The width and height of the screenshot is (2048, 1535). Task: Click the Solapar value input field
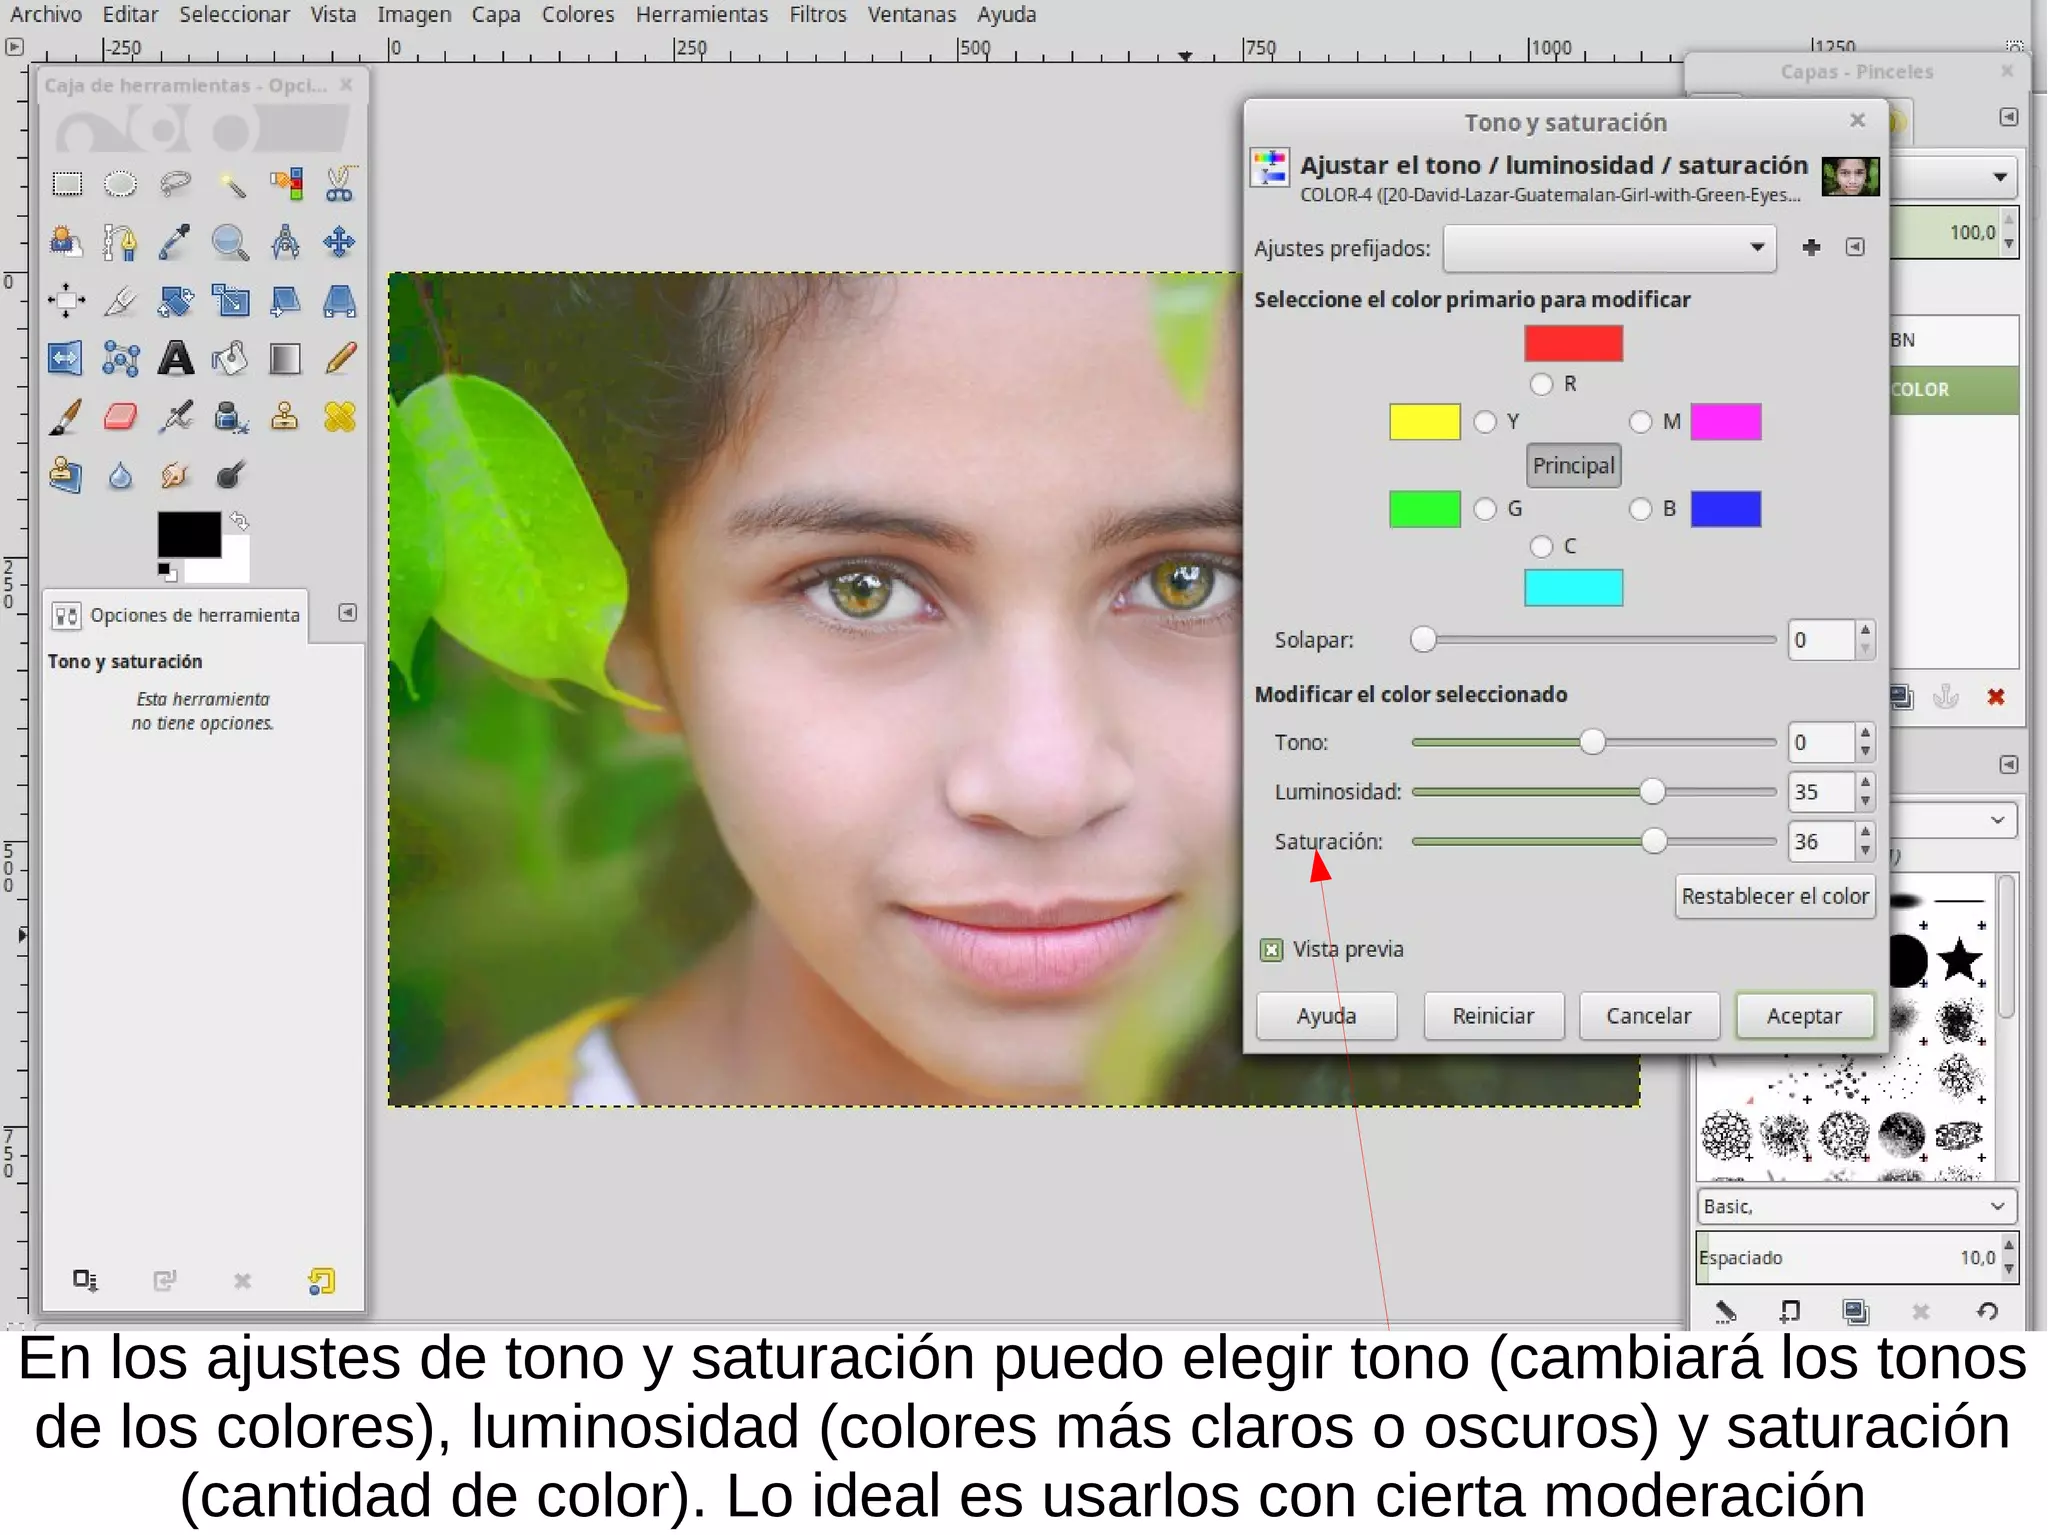pyautogui.click(x=1822, y=640)
